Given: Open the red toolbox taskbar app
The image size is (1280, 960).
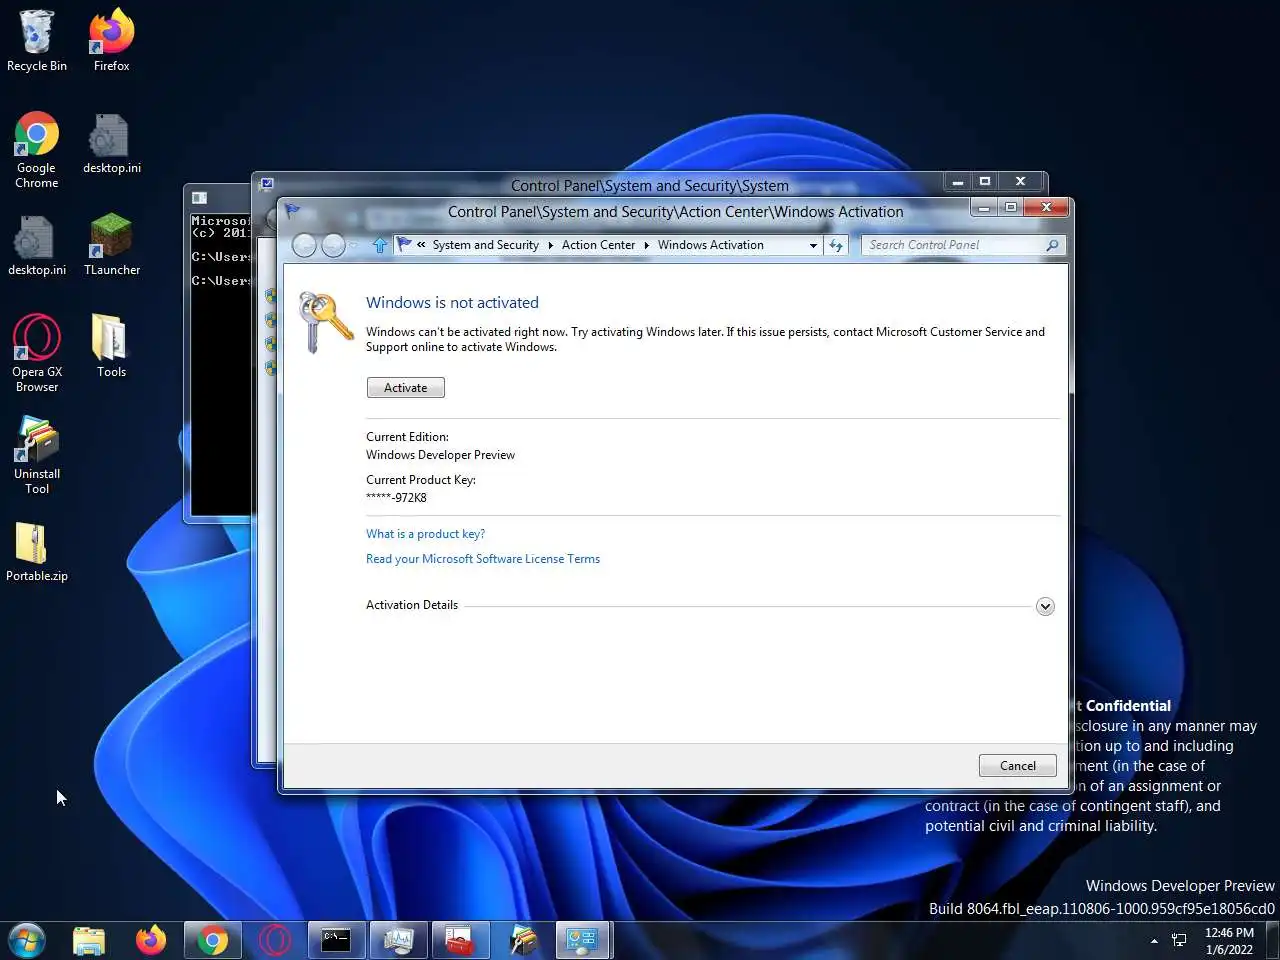Looking at the screenshot, I should click(460, 940).
